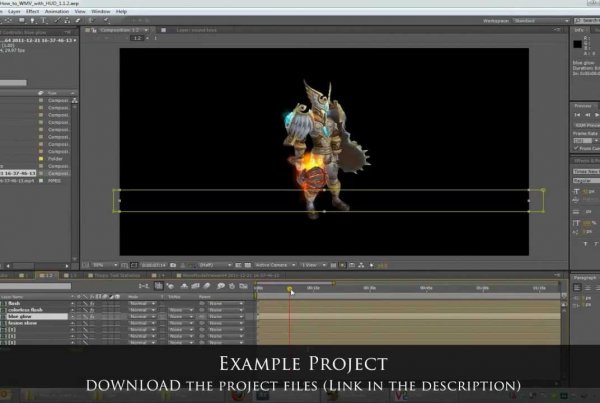Open the Layer menu
Viewport: 600px width, 403px height.
(x=14, y=11)
